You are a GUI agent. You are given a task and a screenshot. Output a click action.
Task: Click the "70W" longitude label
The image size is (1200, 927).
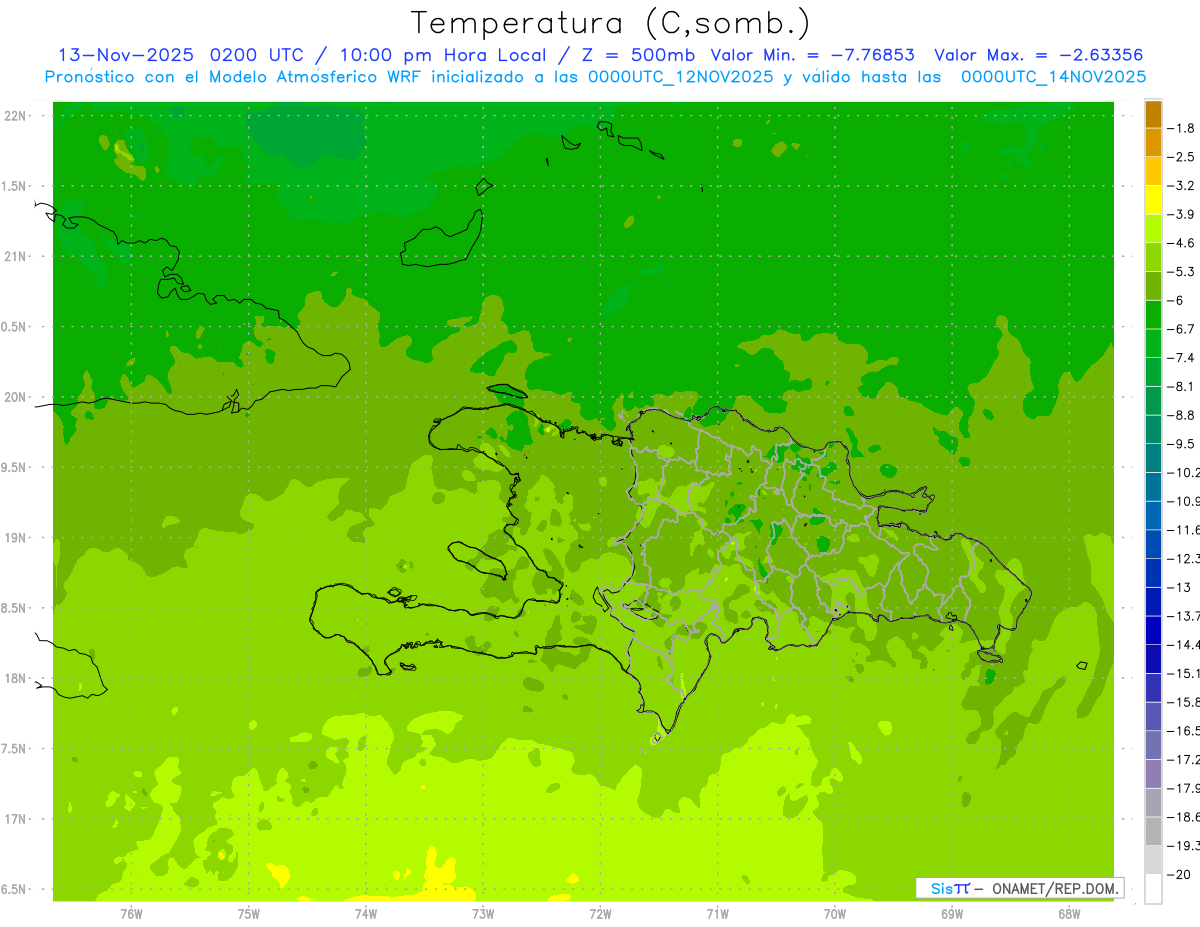pos(835,913)
